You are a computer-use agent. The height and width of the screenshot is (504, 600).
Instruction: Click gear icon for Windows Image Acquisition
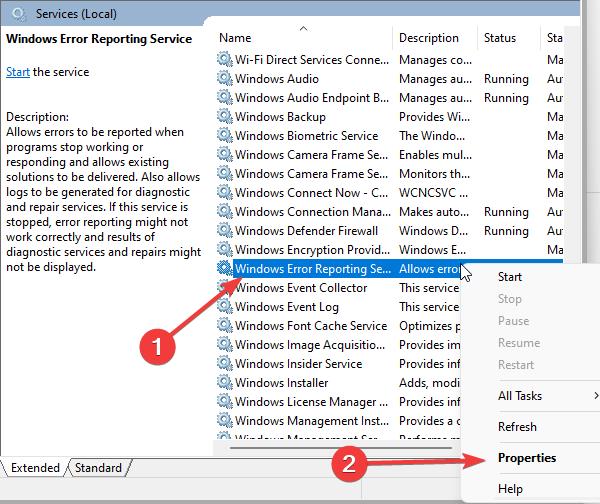225,344
